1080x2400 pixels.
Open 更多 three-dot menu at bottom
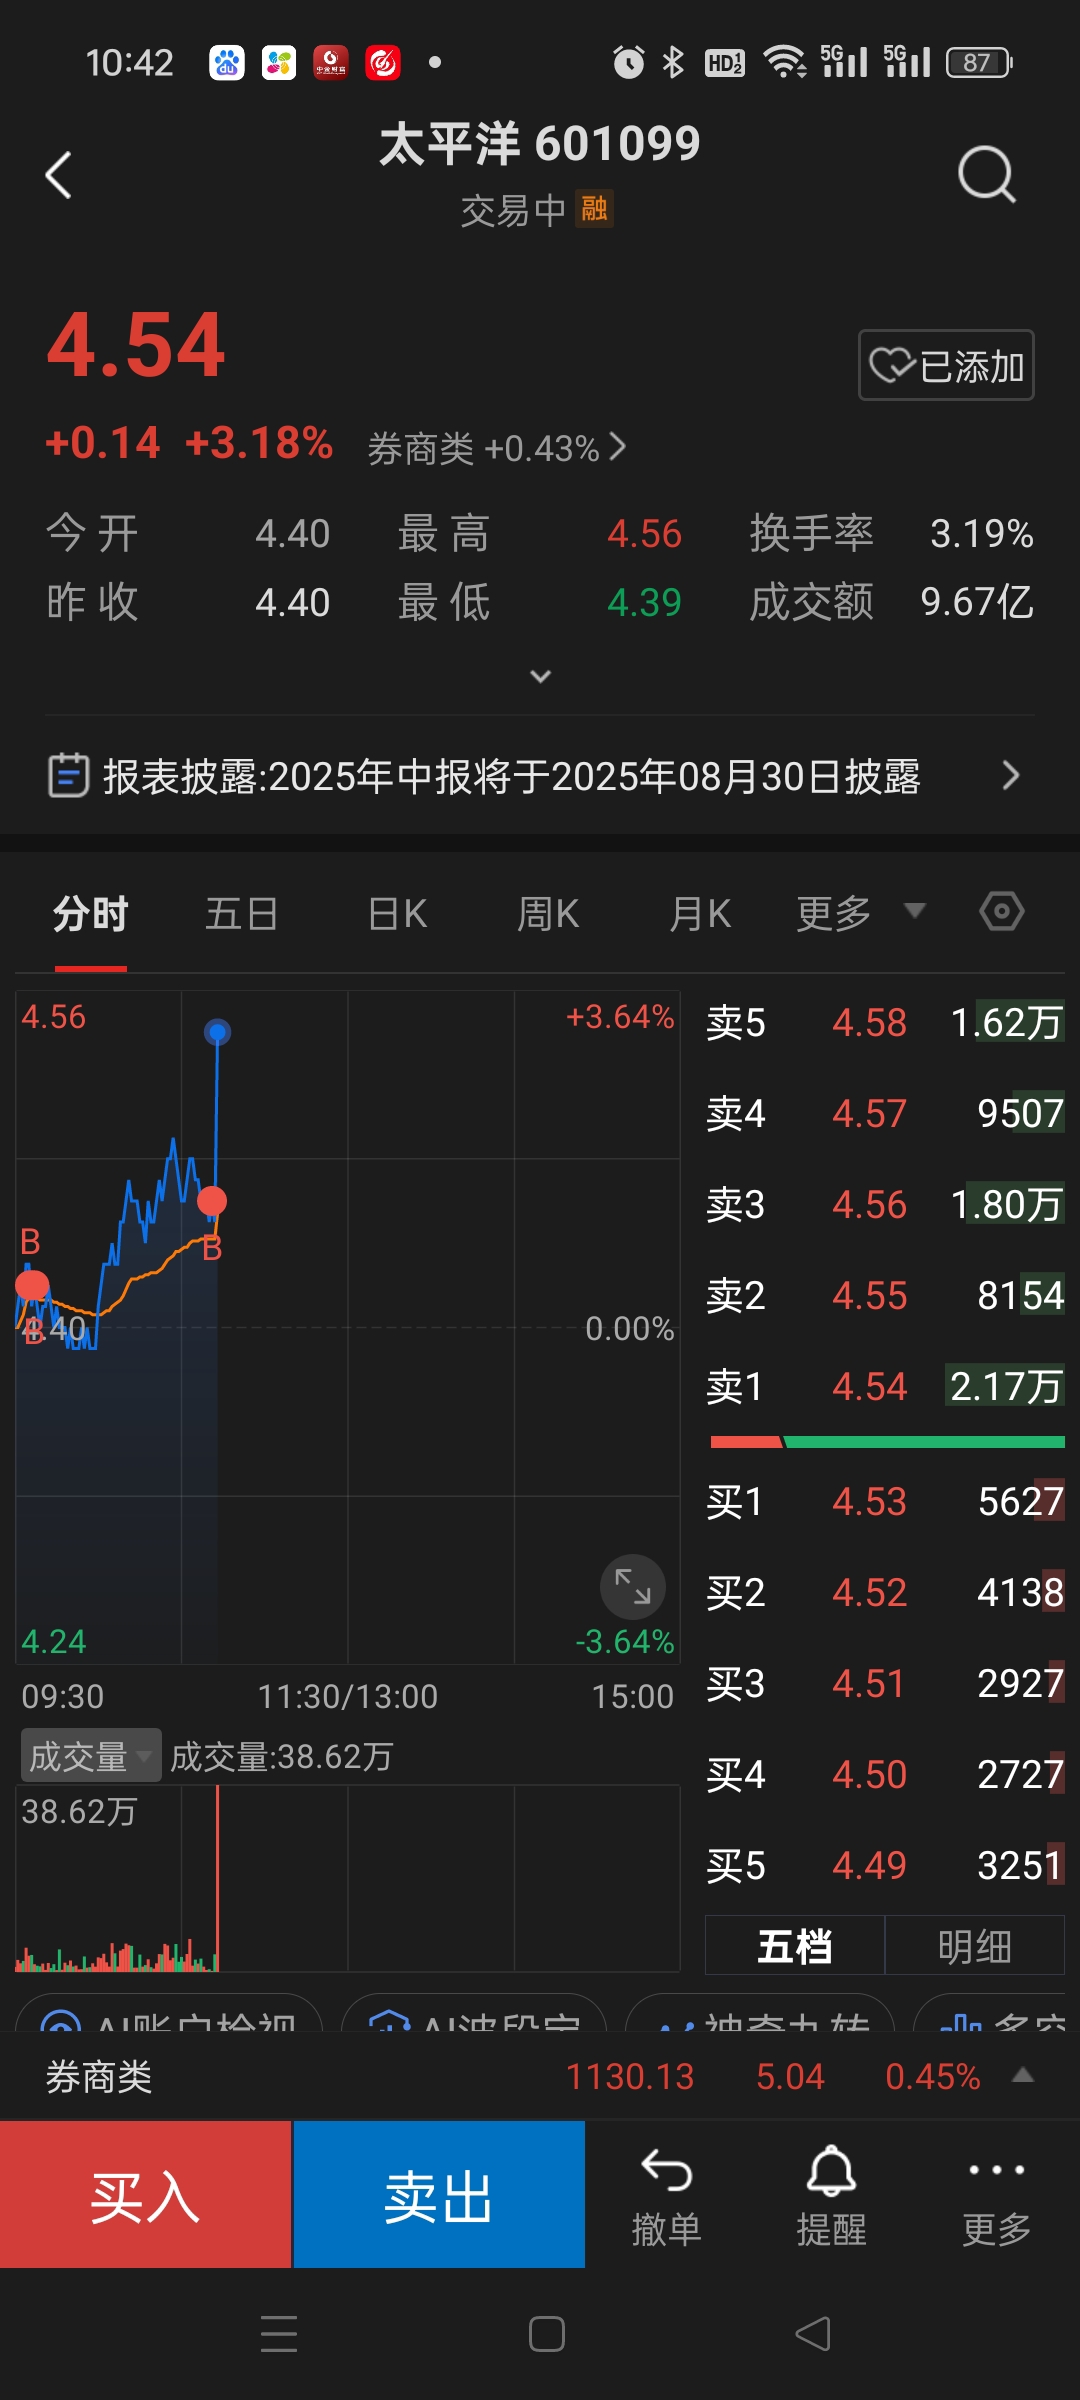996,2196
